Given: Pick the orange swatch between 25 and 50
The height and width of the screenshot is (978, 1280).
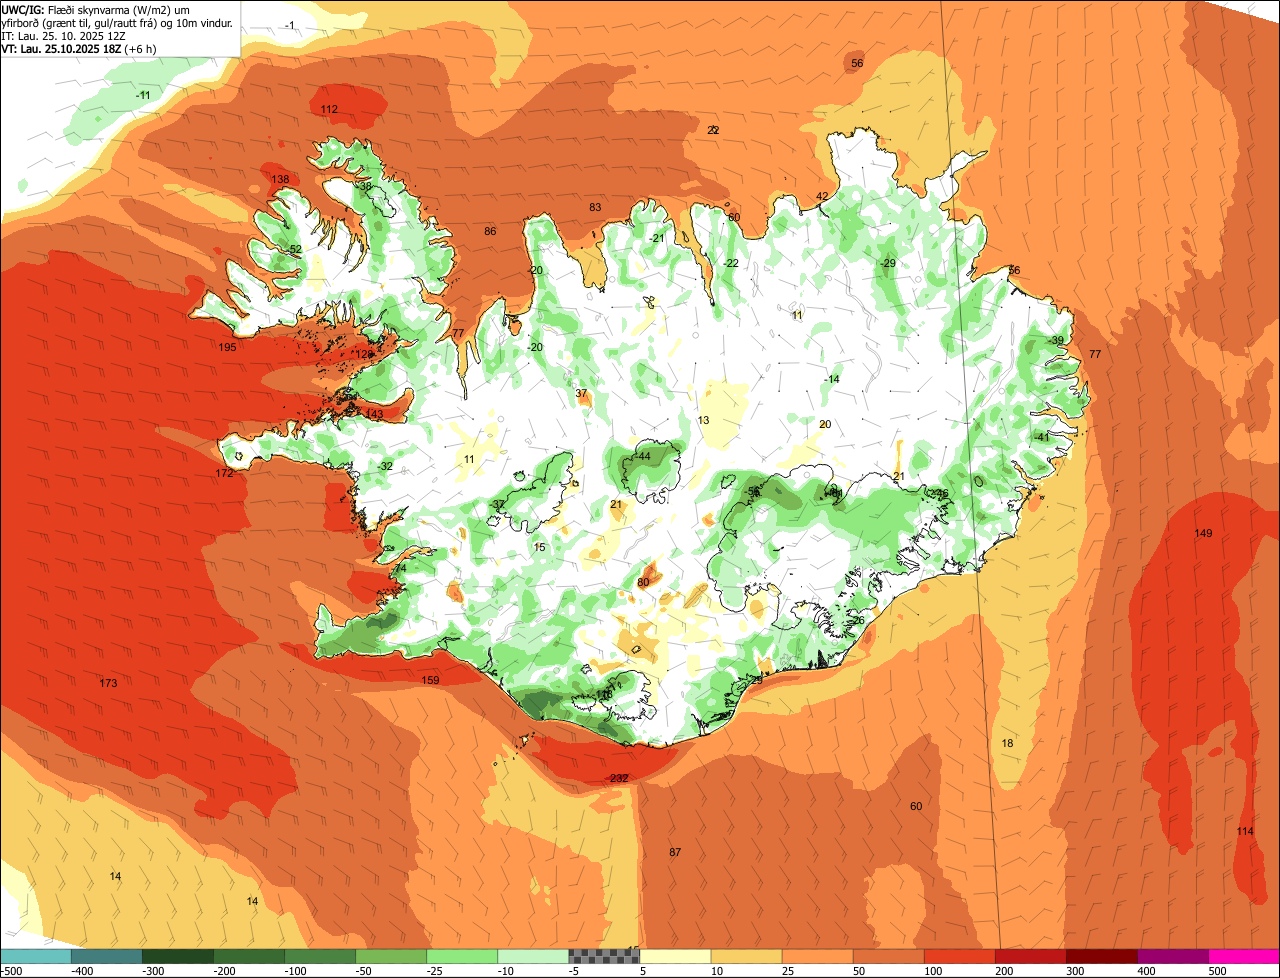Looking at the screenshot, I should coord(817,957).
